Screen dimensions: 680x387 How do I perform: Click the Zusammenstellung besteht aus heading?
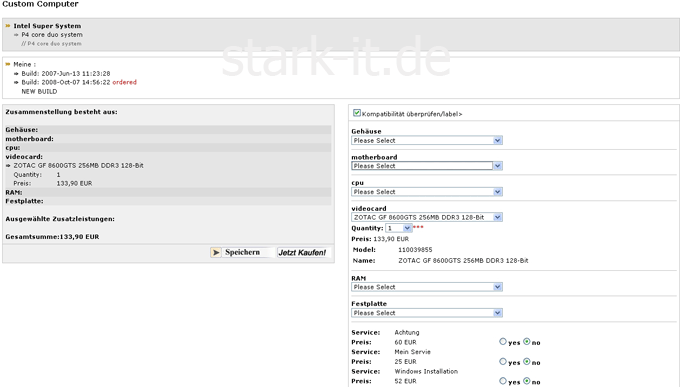[61, 112]
